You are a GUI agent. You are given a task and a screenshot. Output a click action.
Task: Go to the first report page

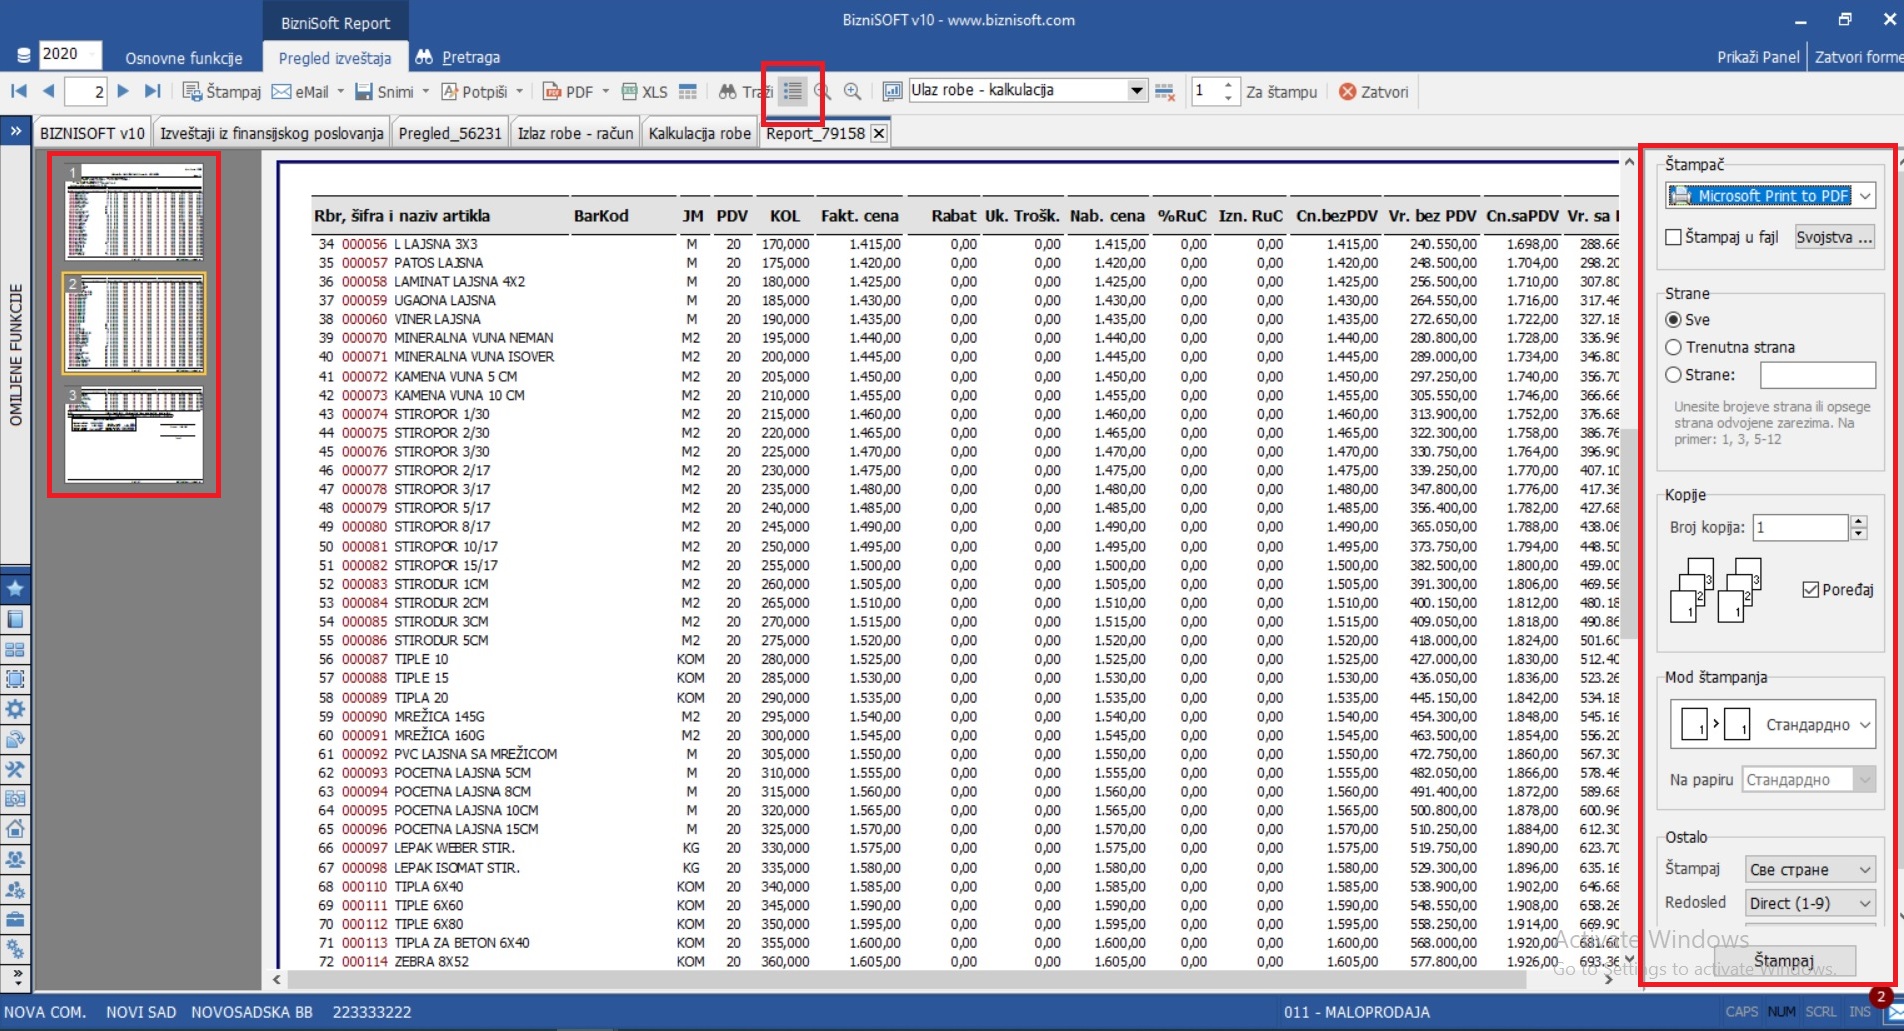coord(18,91)
